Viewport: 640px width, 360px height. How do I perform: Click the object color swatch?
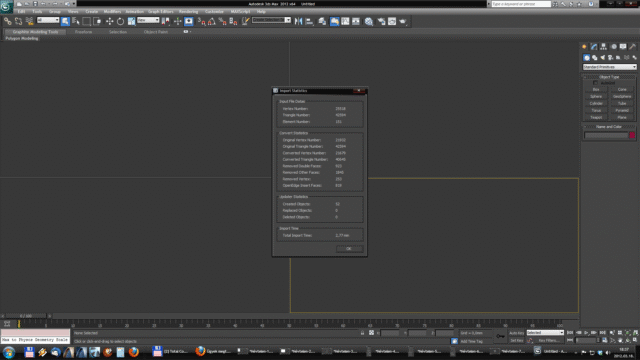tap(632, 135)
